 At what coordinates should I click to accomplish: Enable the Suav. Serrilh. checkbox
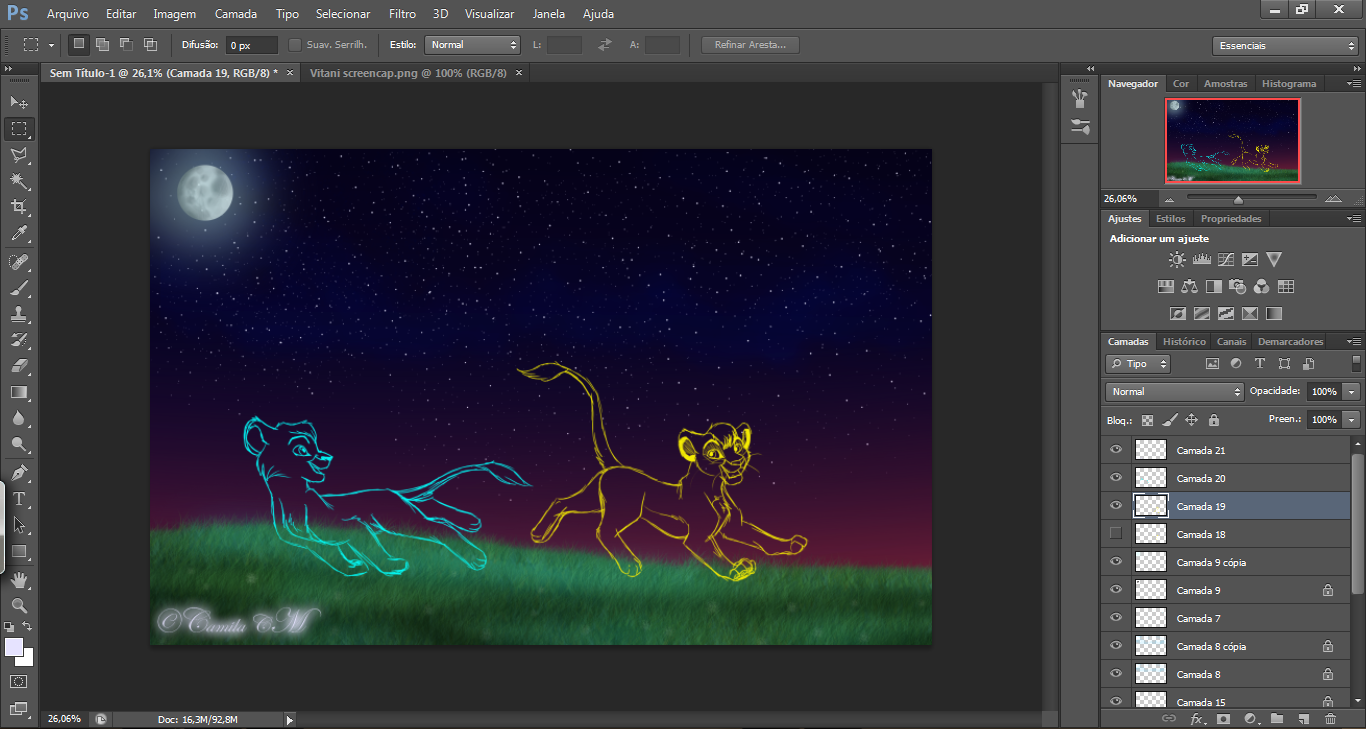point(295,45)
